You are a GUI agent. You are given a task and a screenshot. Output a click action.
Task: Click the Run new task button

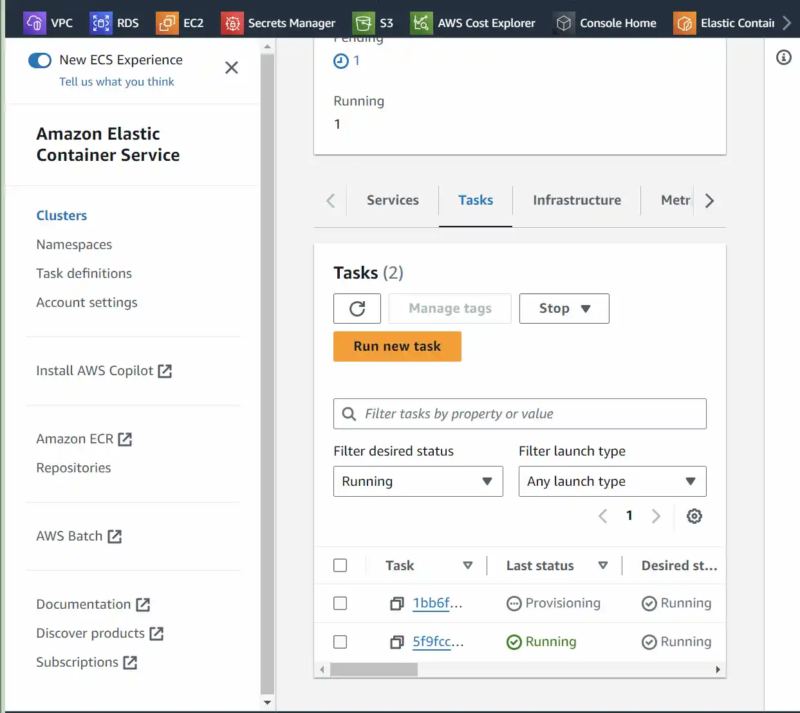point(397,347)
